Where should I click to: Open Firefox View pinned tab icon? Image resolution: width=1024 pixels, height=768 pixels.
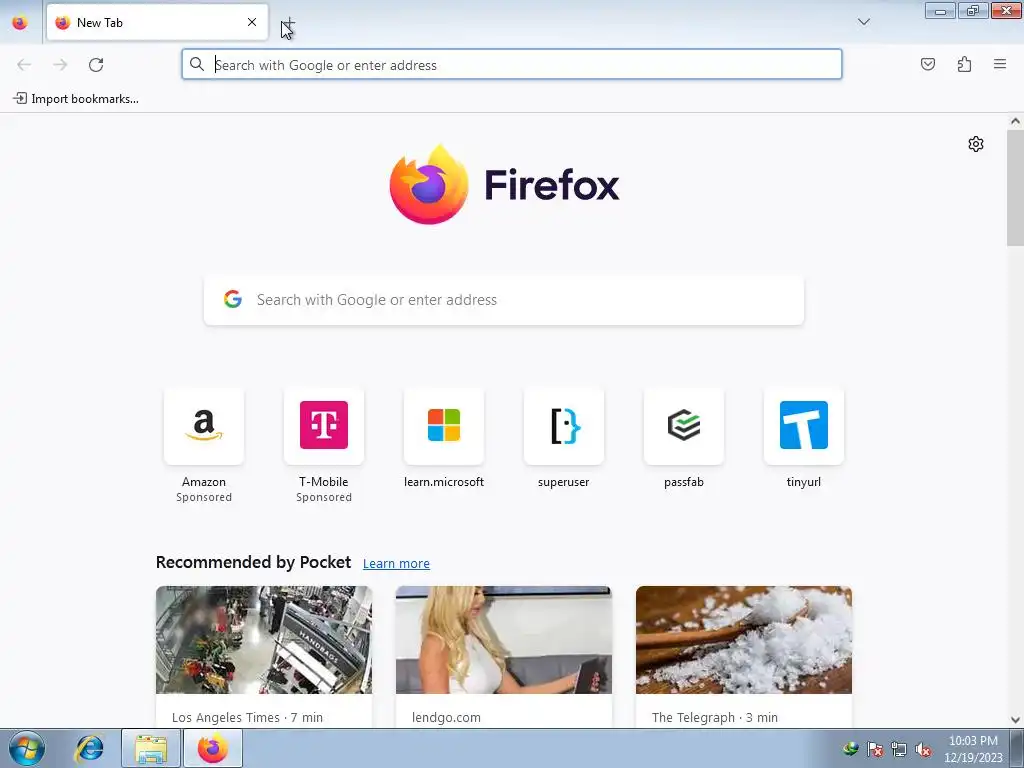click(20, 22)
